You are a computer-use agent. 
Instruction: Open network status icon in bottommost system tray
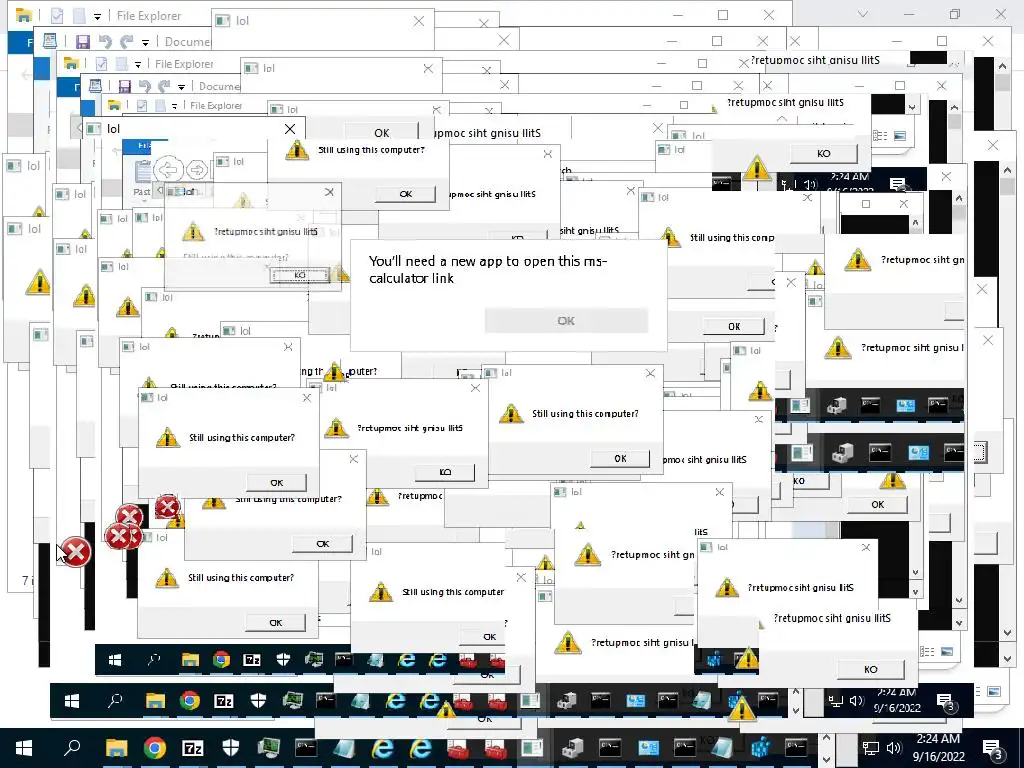[870, 748]
